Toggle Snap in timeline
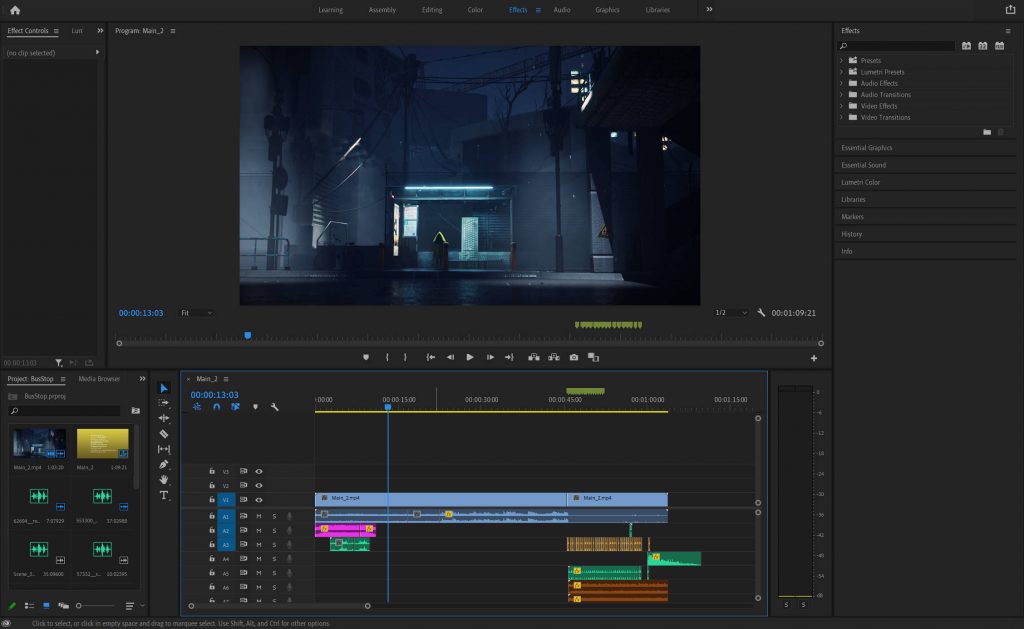 pyautogui.click(x=216, y=407)
